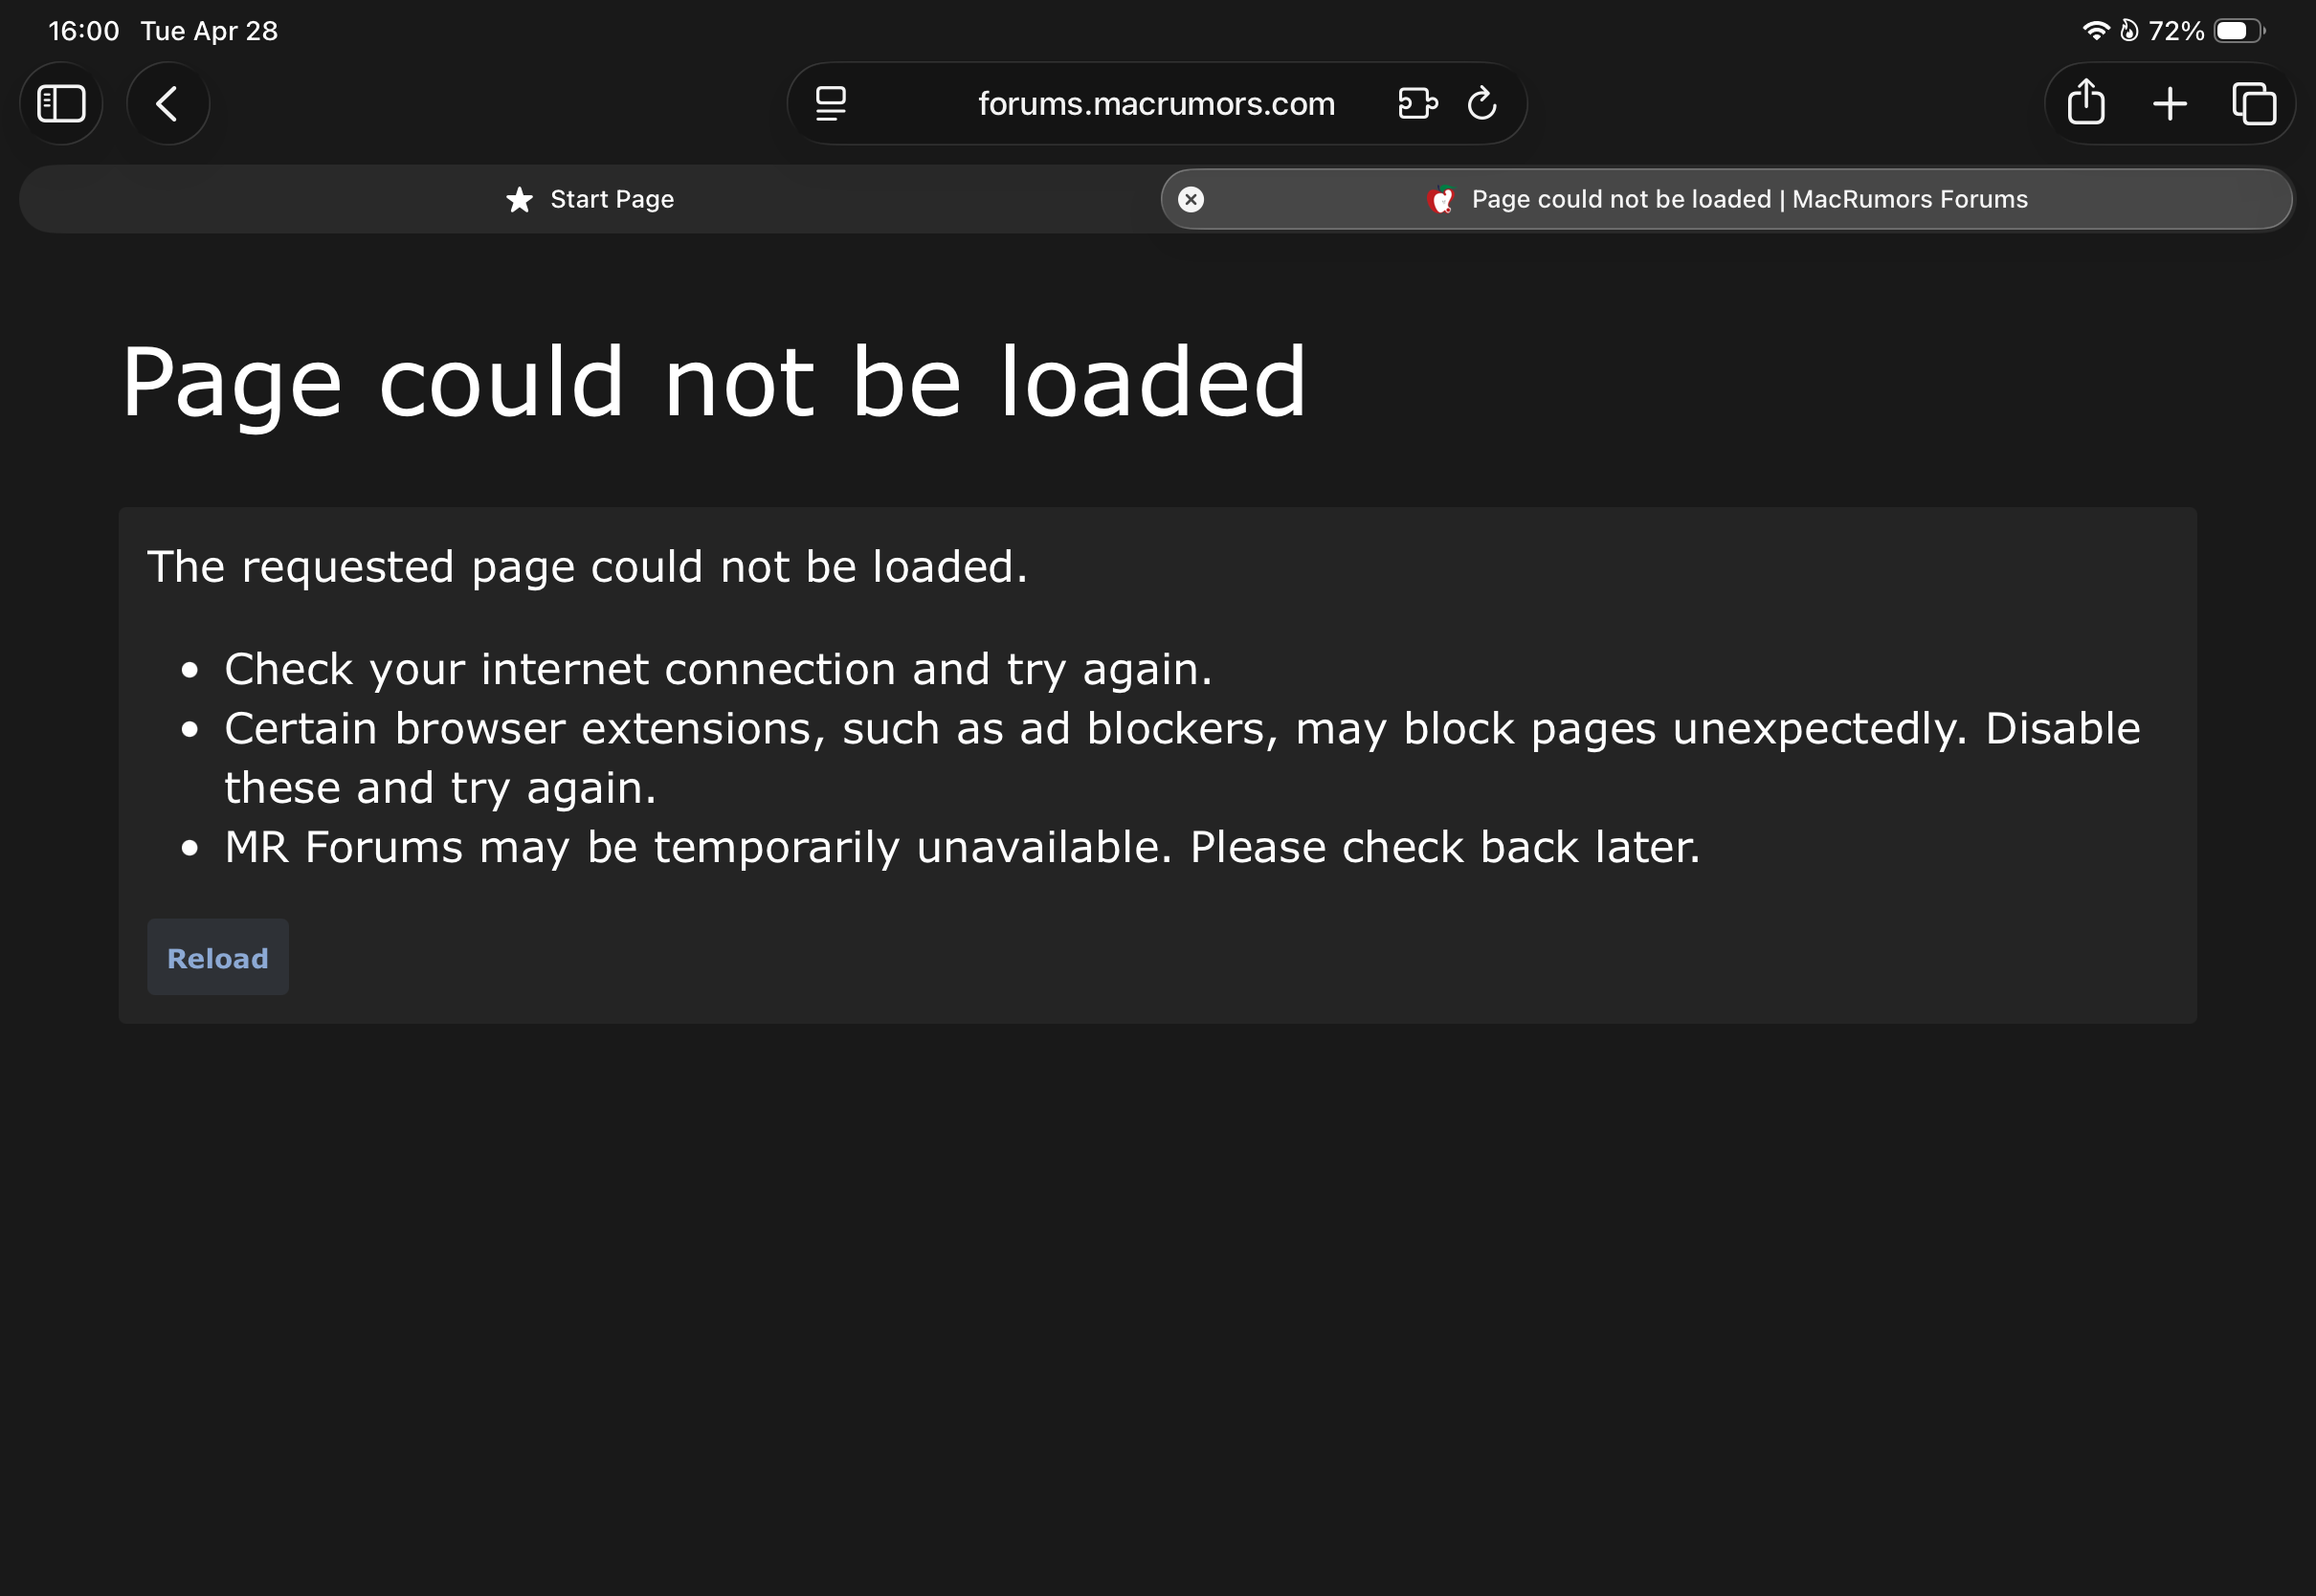Open the page menu in address bar
The width and height of the screenshot is (2316, 1596).
[831, 103]
